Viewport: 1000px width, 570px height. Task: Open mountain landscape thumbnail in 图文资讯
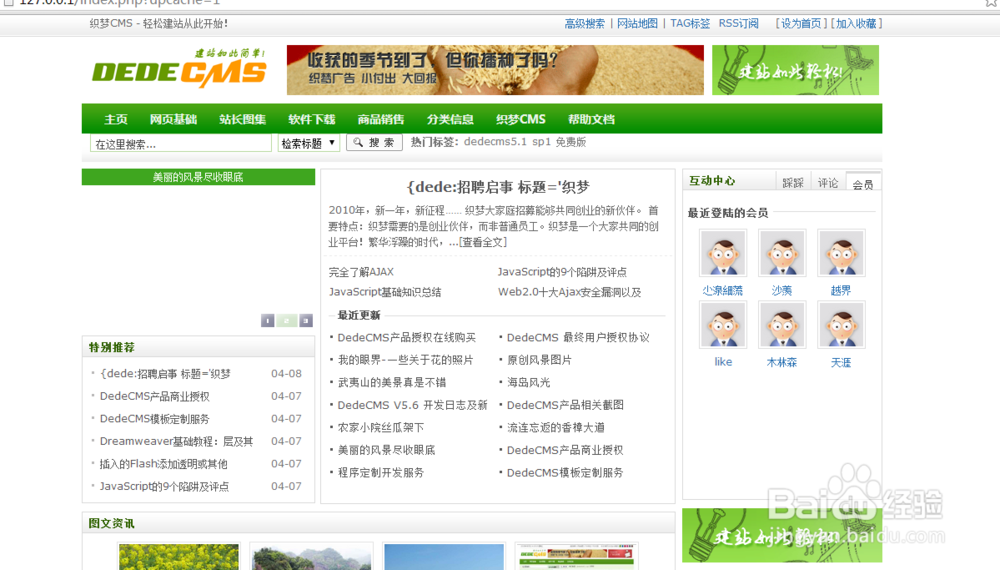(x=312, y=557)
